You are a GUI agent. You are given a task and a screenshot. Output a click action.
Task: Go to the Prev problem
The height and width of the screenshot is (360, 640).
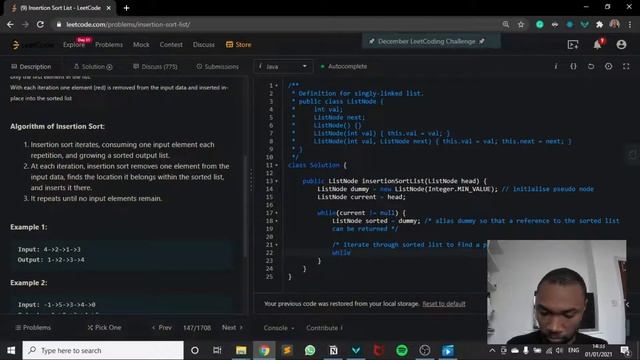point(162,327)
